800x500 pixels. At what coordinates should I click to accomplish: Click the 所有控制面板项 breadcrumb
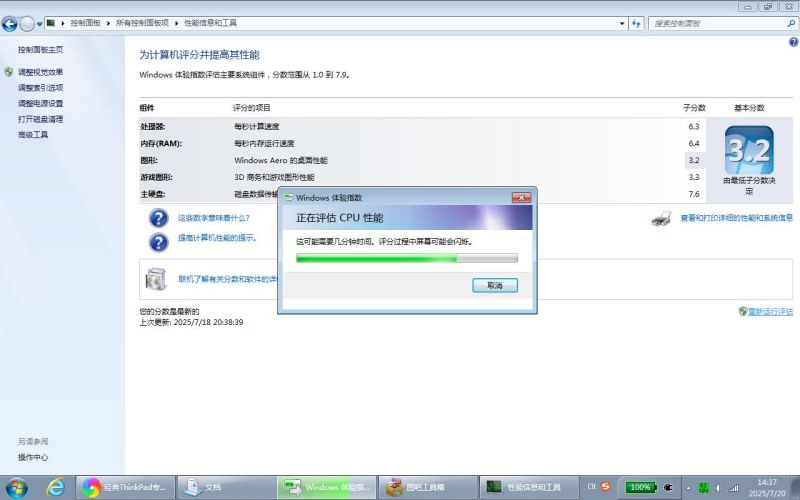pyautogui.click(x=142, y=23)
